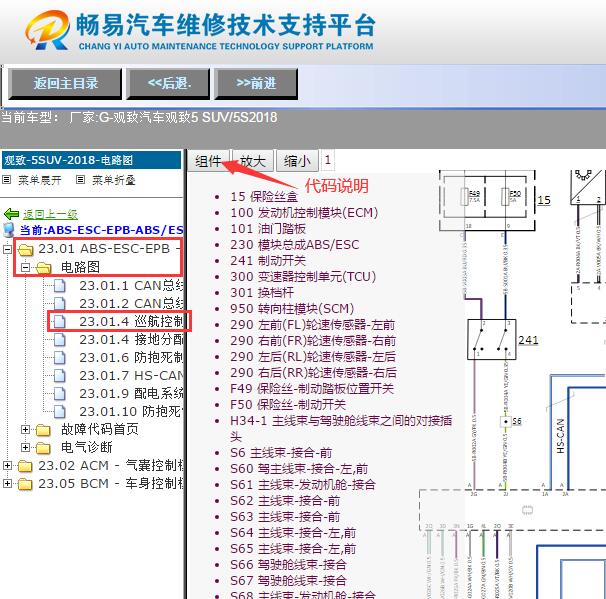
Task: Click the page icon of 23.01.2
Action: click(x=59, y=304)
